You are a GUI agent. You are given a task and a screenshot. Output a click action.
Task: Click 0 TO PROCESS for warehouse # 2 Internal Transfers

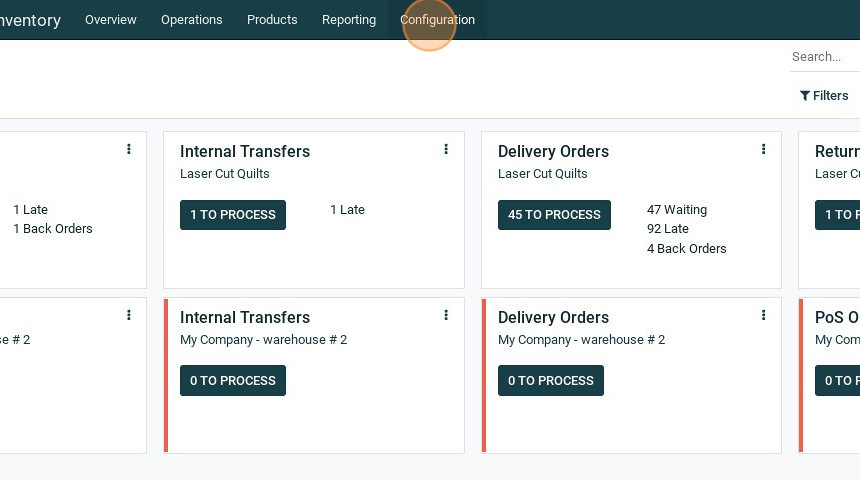(x=233, y=381)
